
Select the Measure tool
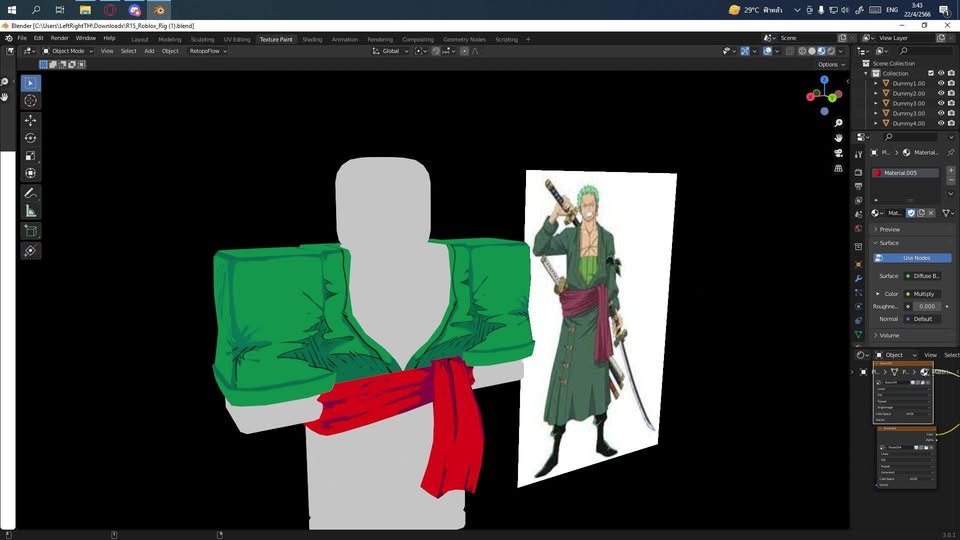(x=31, y=211)
